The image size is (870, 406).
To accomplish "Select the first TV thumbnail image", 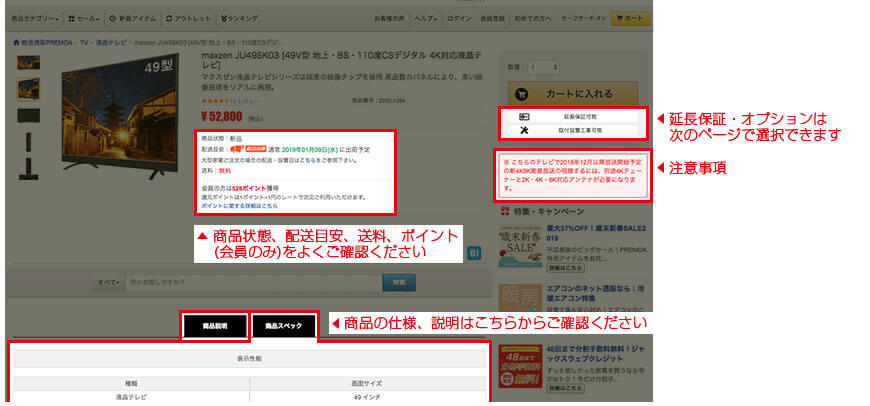I will 28,63.
